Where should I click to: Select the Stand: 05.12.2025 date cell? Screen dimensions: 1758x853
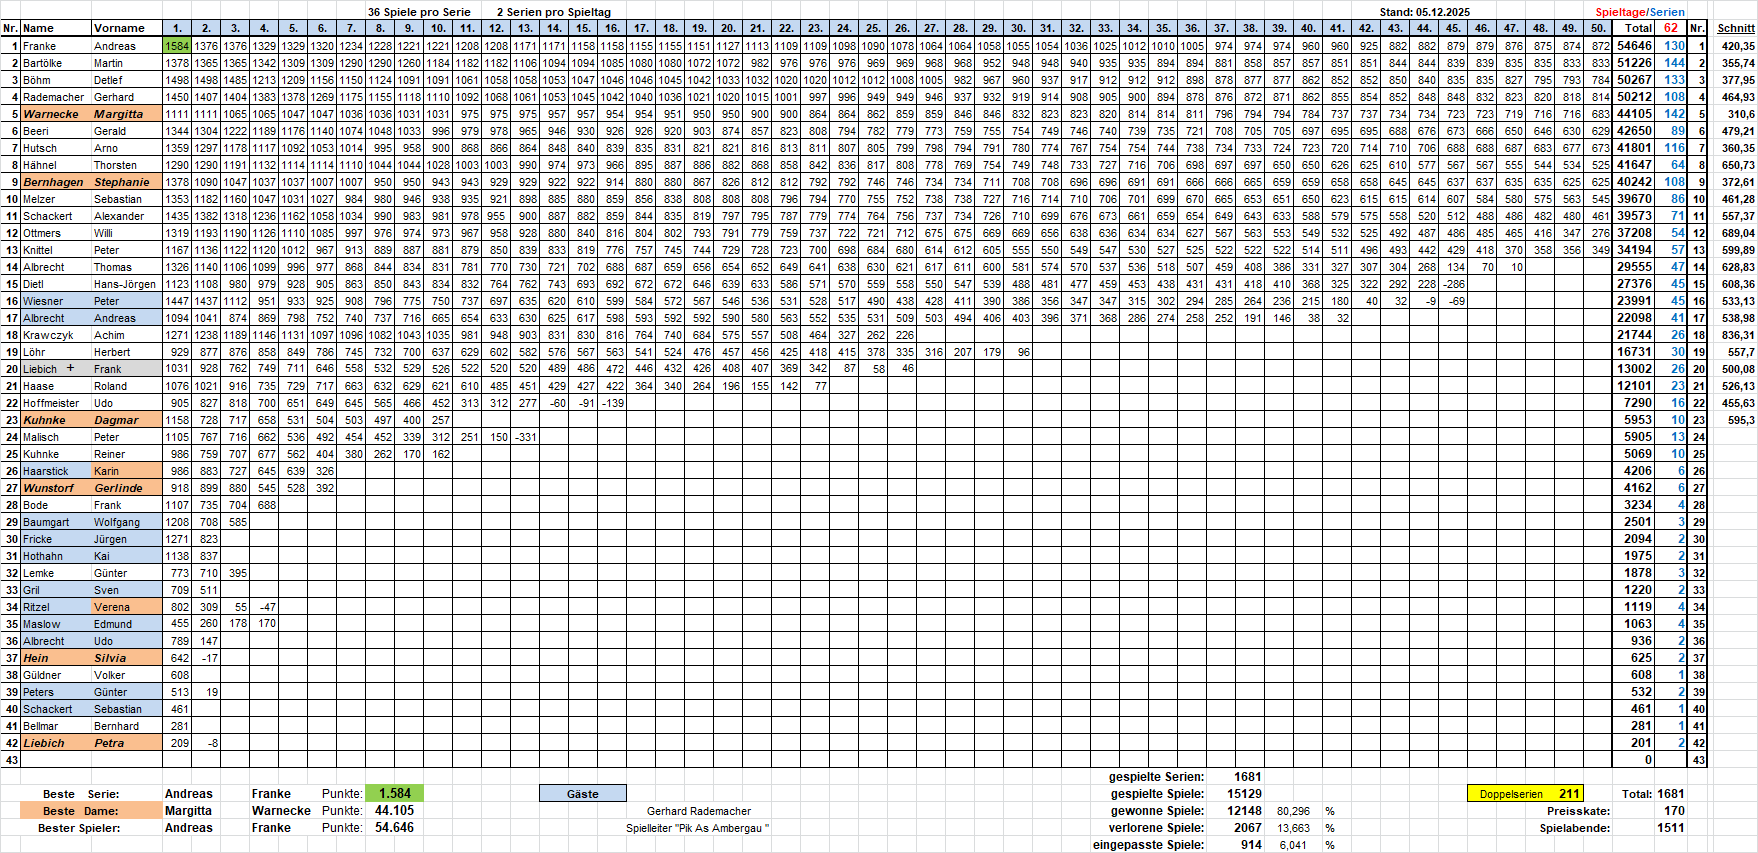(1424, 12)
